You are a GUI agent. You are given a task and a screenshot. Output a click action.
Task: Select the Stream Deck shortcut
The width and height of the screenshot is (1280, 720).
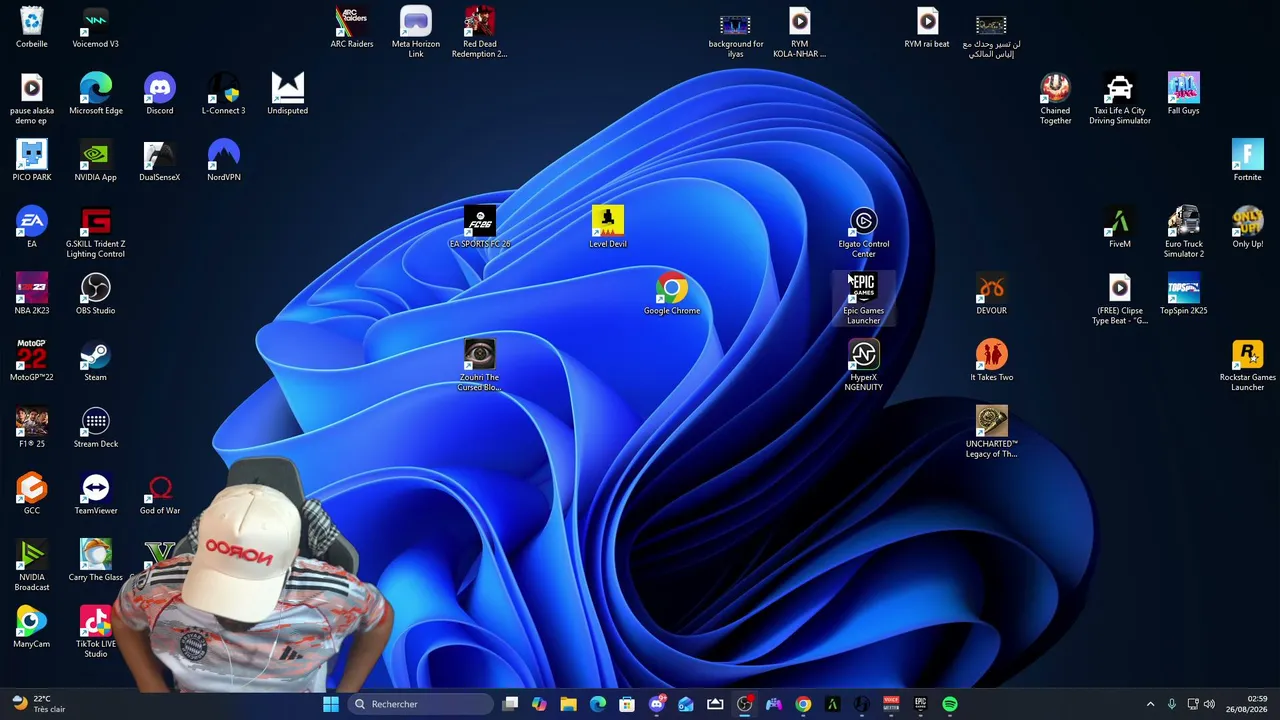pyautogui.click(x=96, y=428)
